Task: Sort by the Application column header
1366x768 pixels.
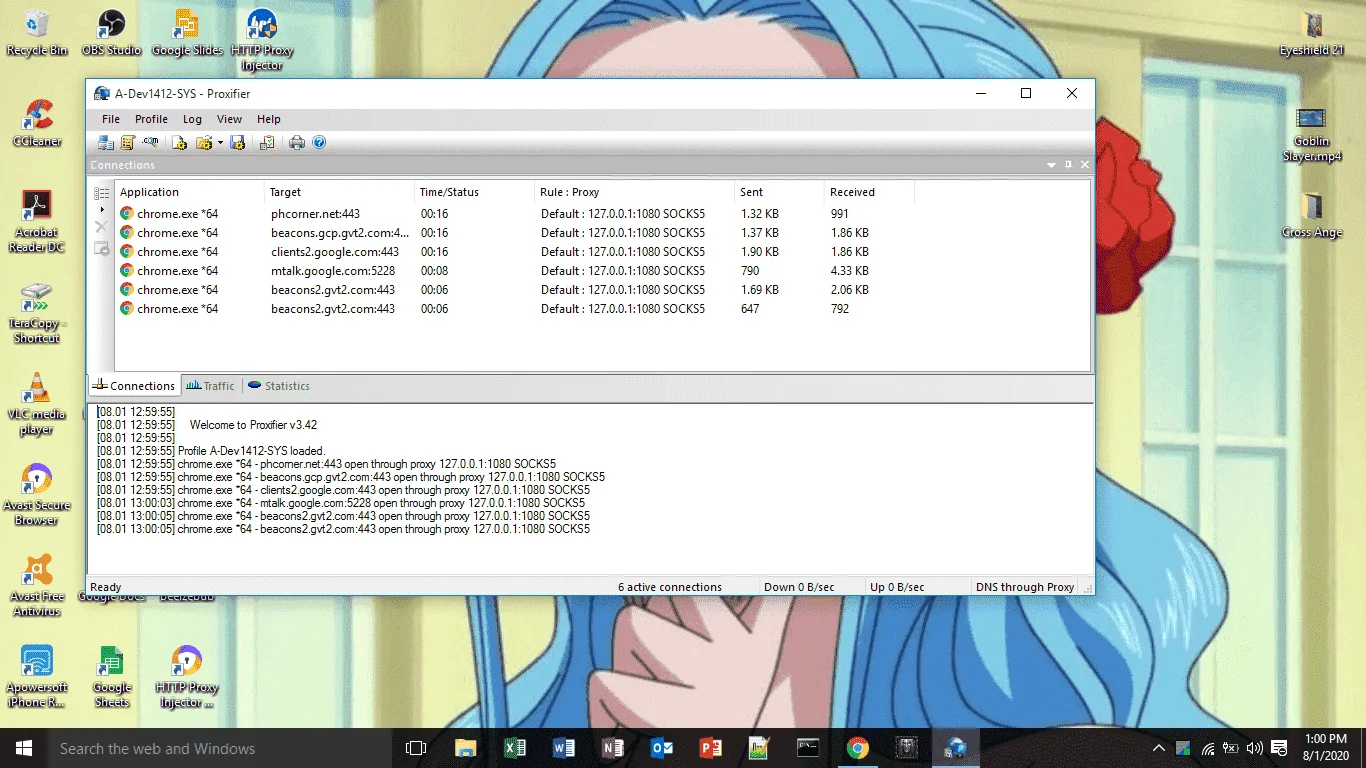Action: coord(189,192)
